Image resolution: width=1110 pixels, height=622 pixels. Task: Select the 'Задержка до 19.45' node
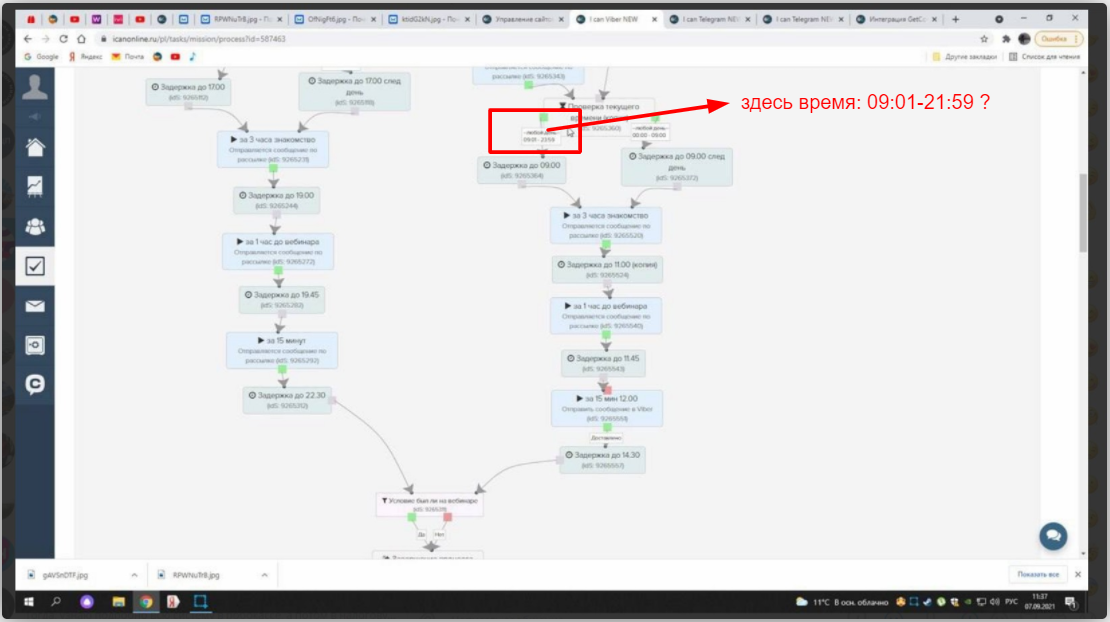tap(282, 299)
